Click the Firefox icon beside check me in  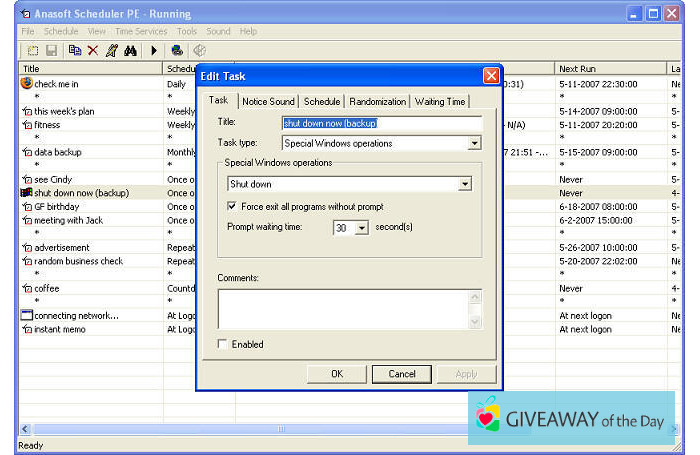point(27,84)
